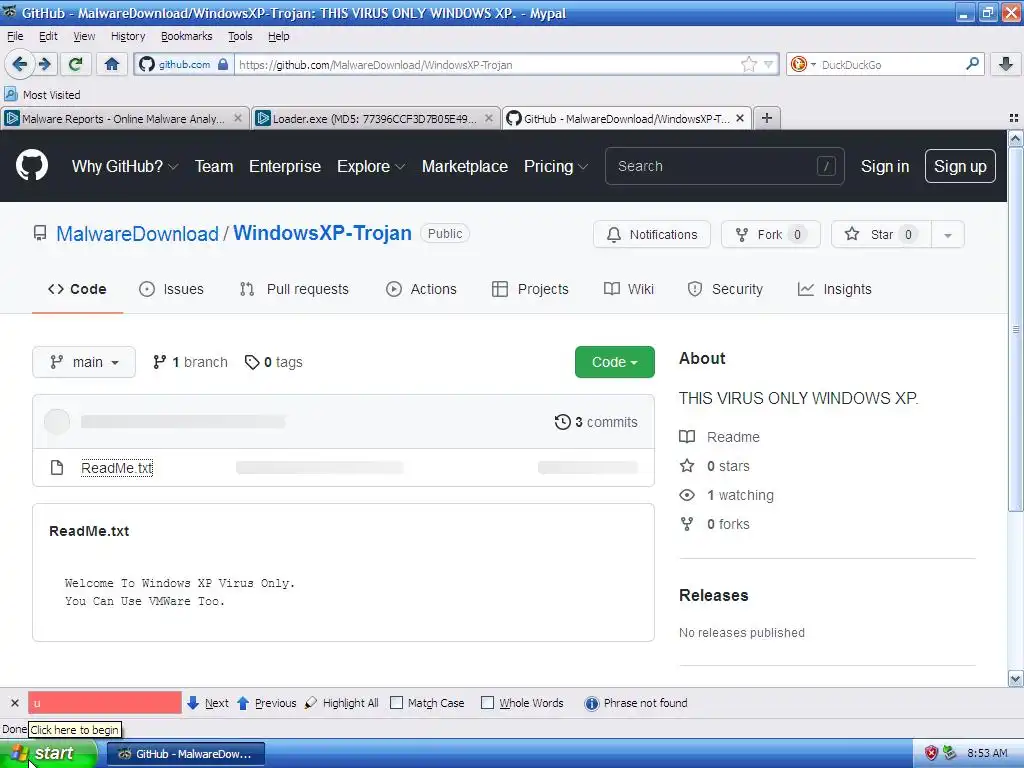This screenshot has width=1024, height=768.
Task: Open the Help menu
Action: tap(279, 36)
